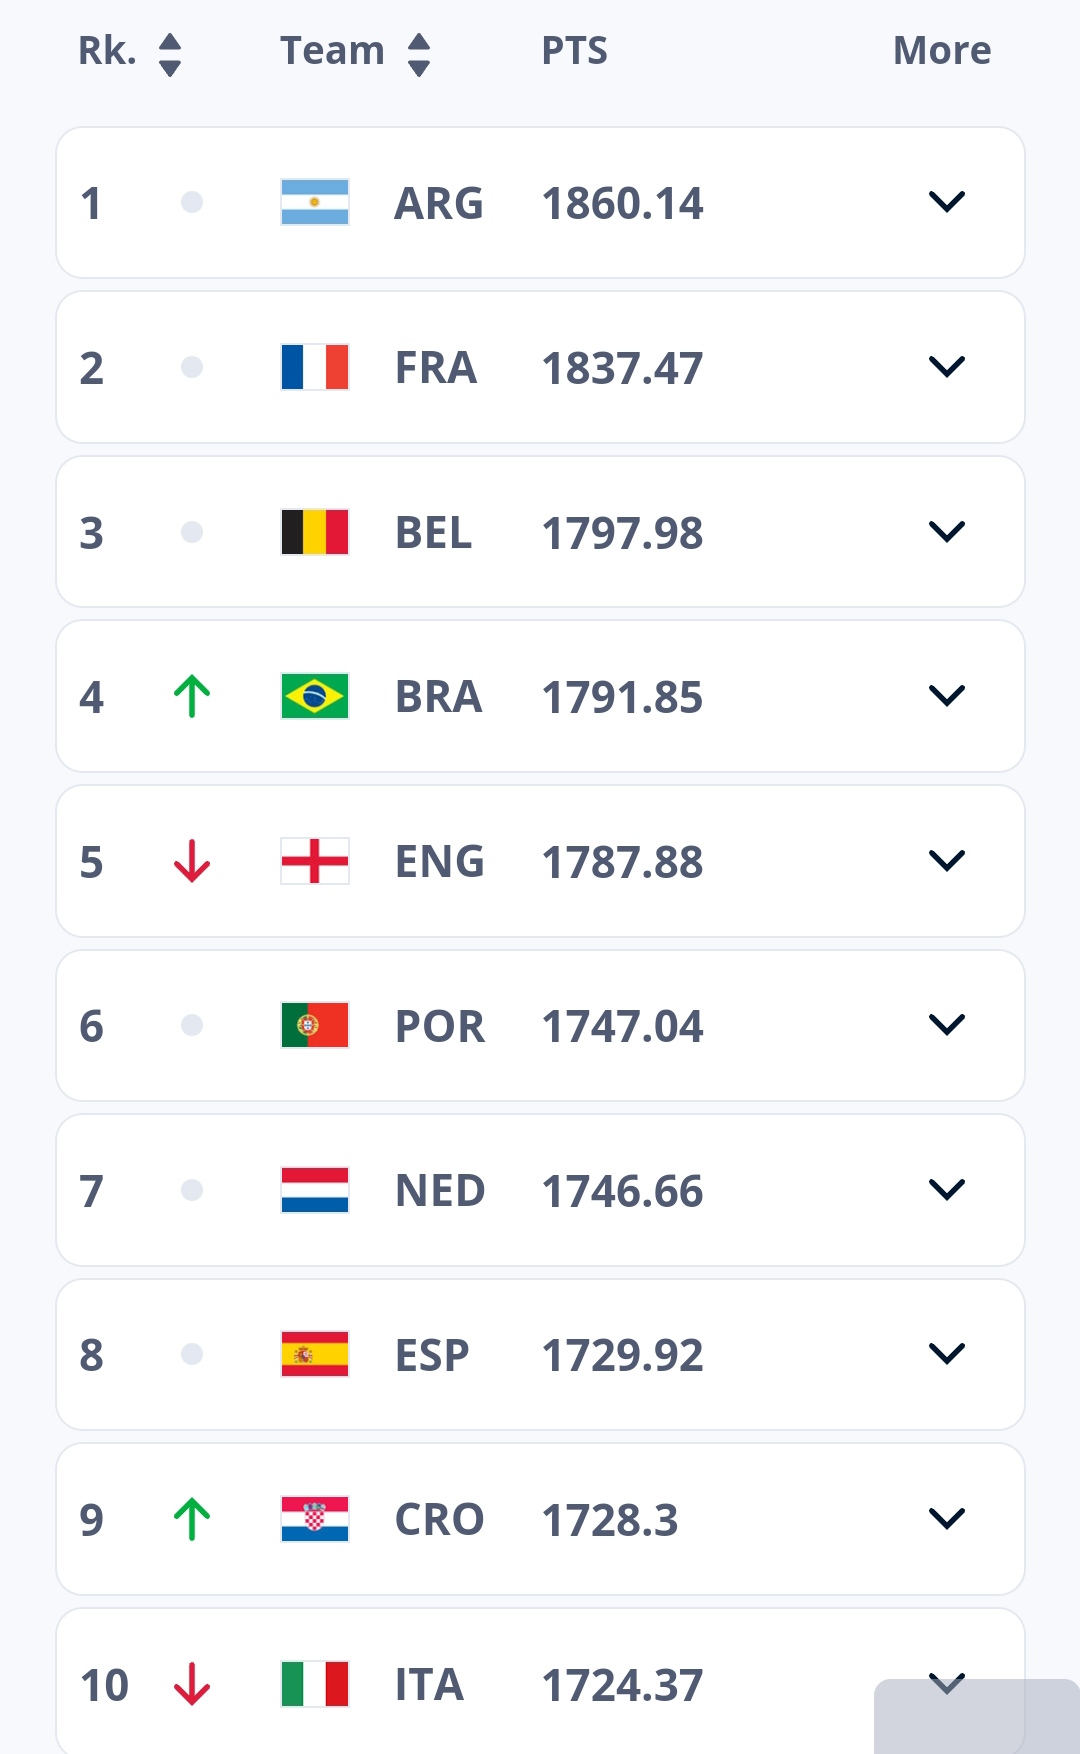This screenshot has height=1754, width=1080.
Task: Click England's red rank-down arrow
Action: coord(192,861)
